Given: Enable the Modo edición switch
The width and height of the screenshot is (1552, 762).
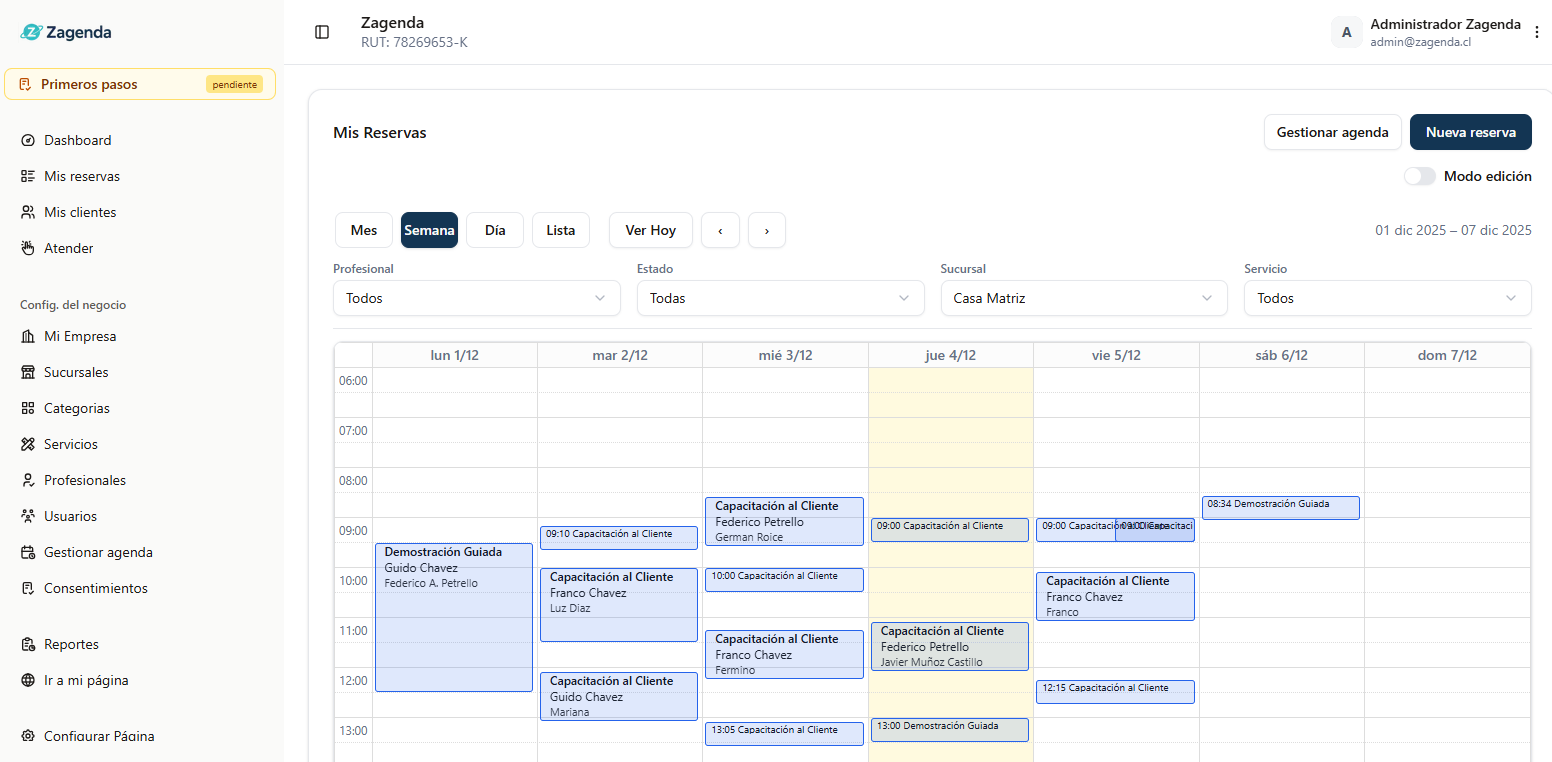Looking at the screenshot, I should (1419, 177).
